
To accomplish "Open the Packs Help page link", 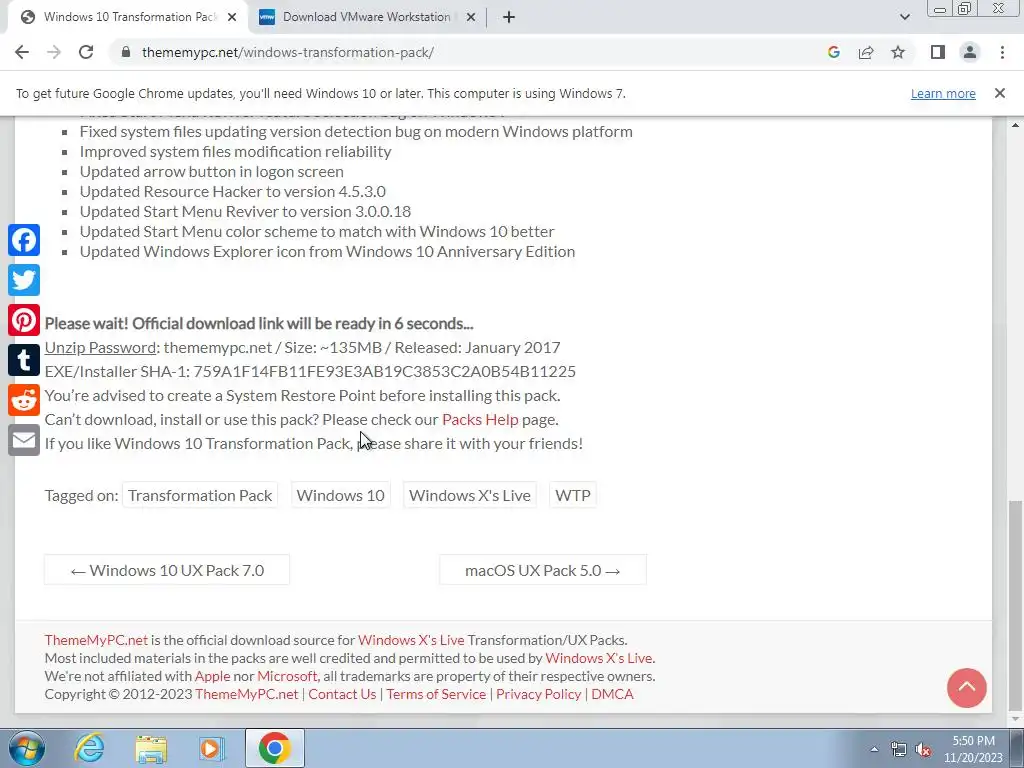I will tap(480, 419).
